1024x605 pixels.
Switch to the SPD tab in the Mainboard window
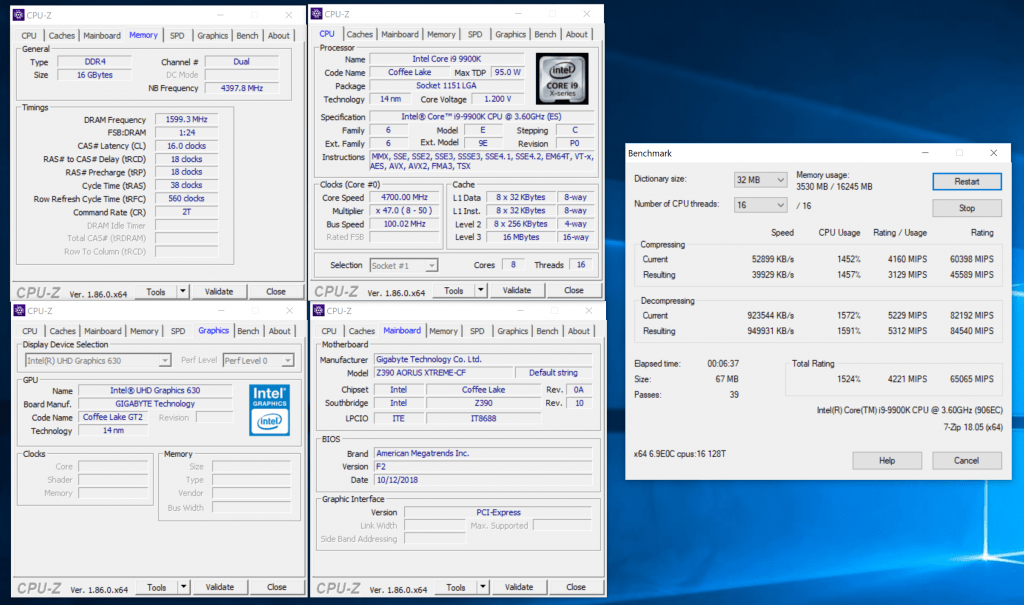(477, 331)
